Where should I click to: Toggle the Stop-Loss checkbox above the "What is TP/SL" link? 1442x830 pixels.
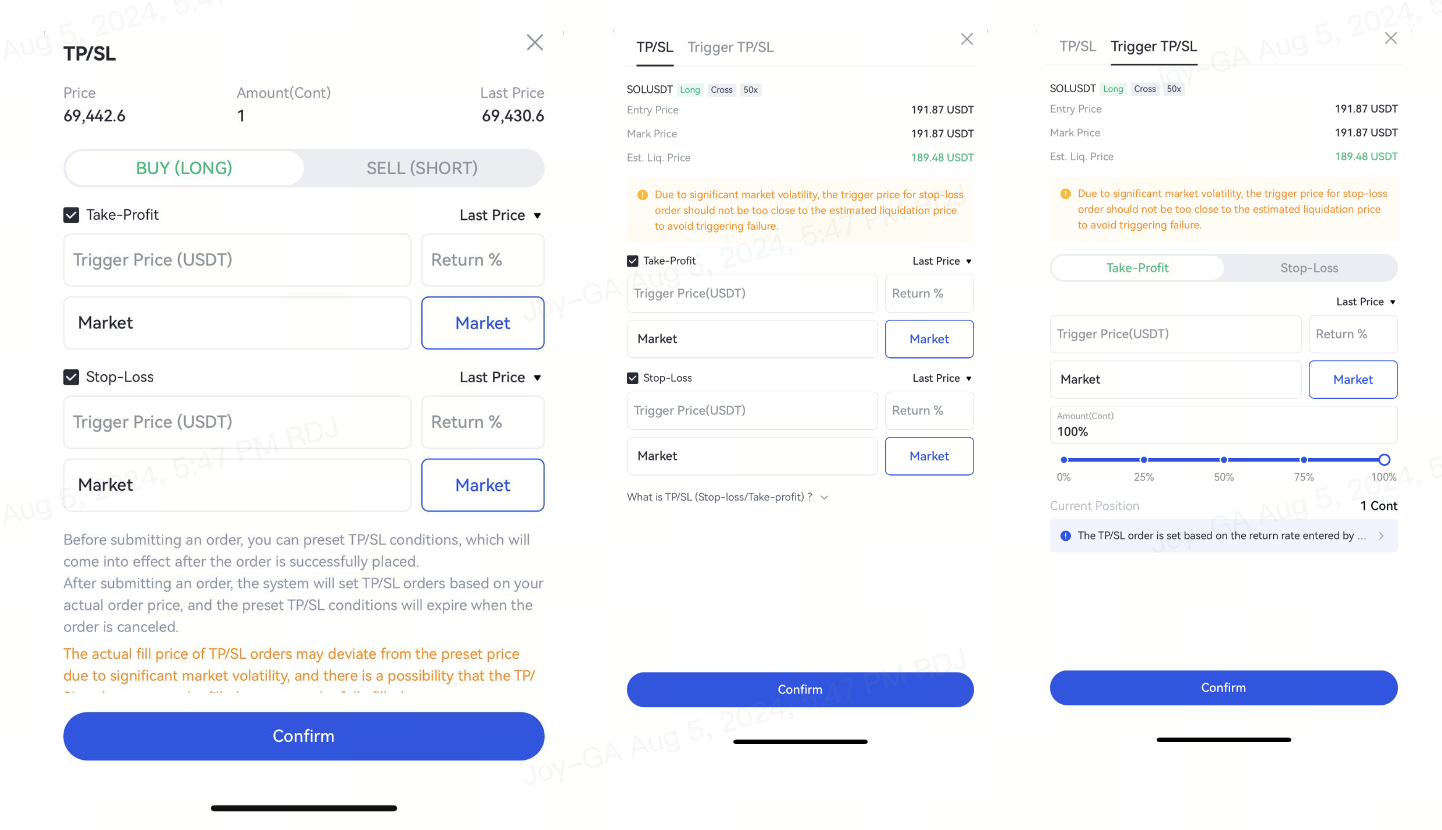[632, 378]
